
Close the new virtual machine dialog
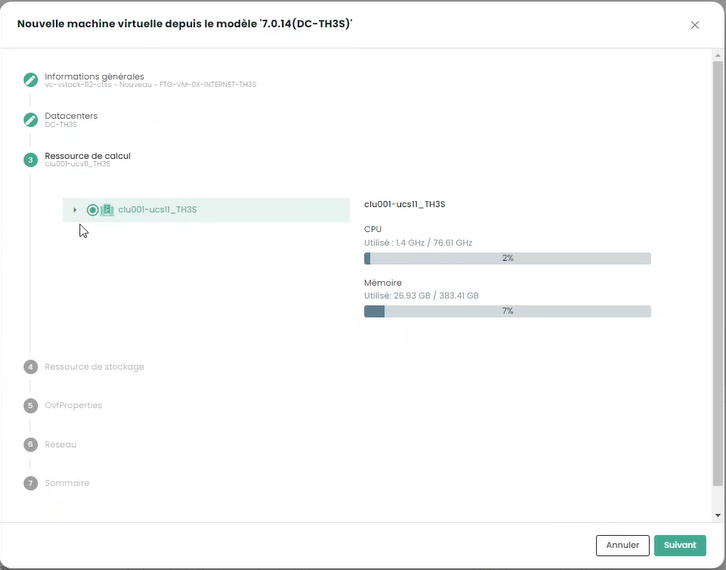click(695, 25)
